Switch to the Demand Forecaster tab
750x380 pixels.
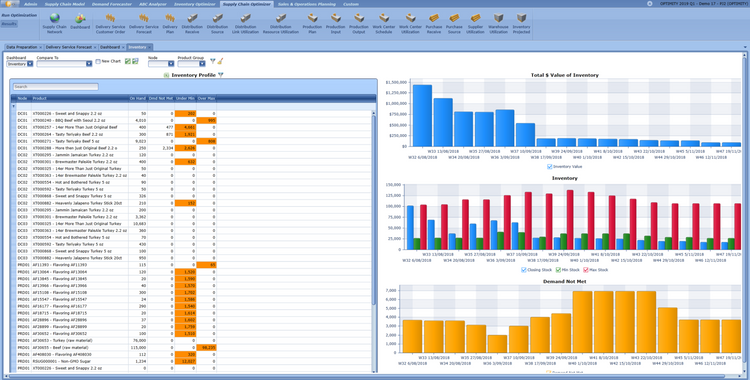pos(112,4)
